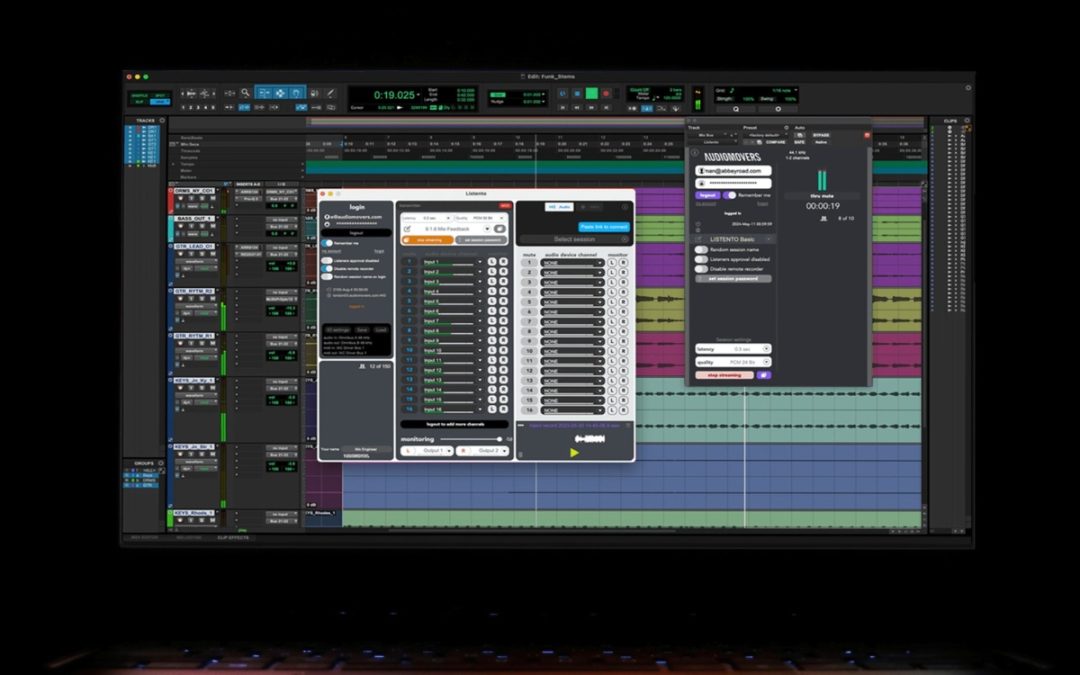Viewport: 1080px width, 675px height.
Task: Mute receiver channel 8 in Listento
Action: point(530,331)
